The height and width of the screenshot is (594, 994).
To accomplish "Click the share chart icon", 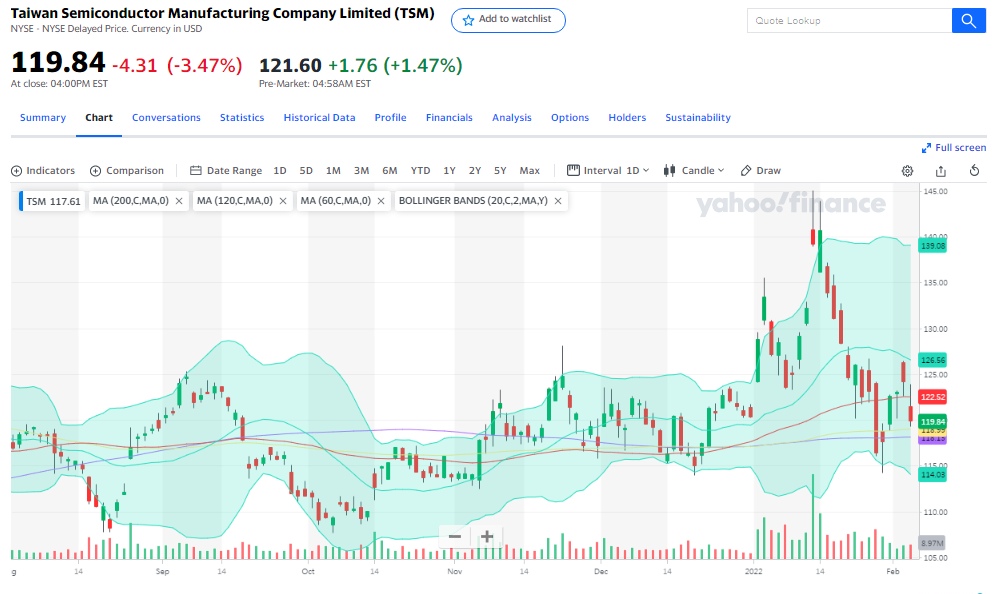I will point(941,171).
